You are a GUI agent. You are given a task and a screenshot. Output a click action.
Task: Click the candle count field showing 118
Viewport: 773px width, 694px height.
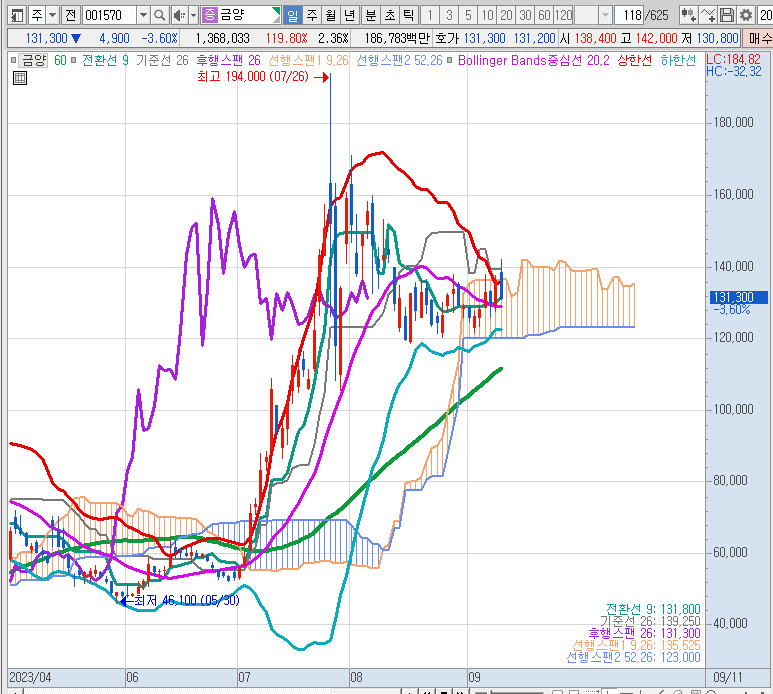pyautogui.click(x=630, y=16)
